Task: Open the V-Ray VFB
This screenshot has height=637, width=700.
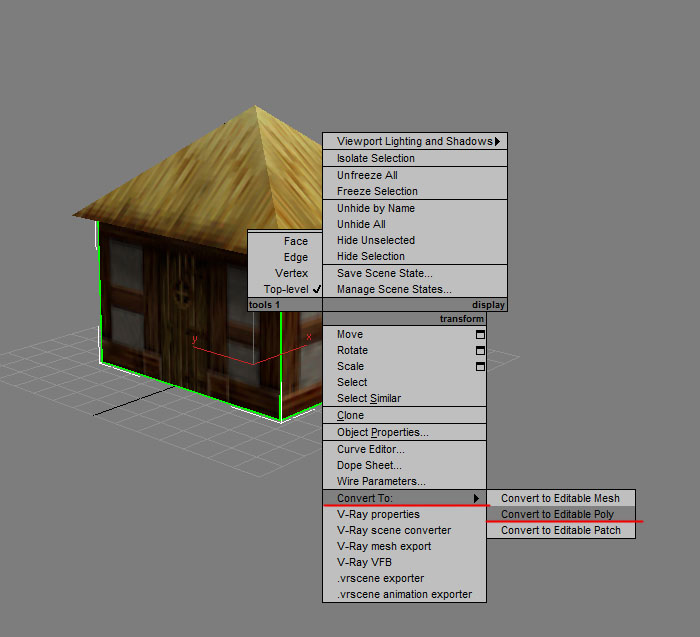Action: [404, 562]
